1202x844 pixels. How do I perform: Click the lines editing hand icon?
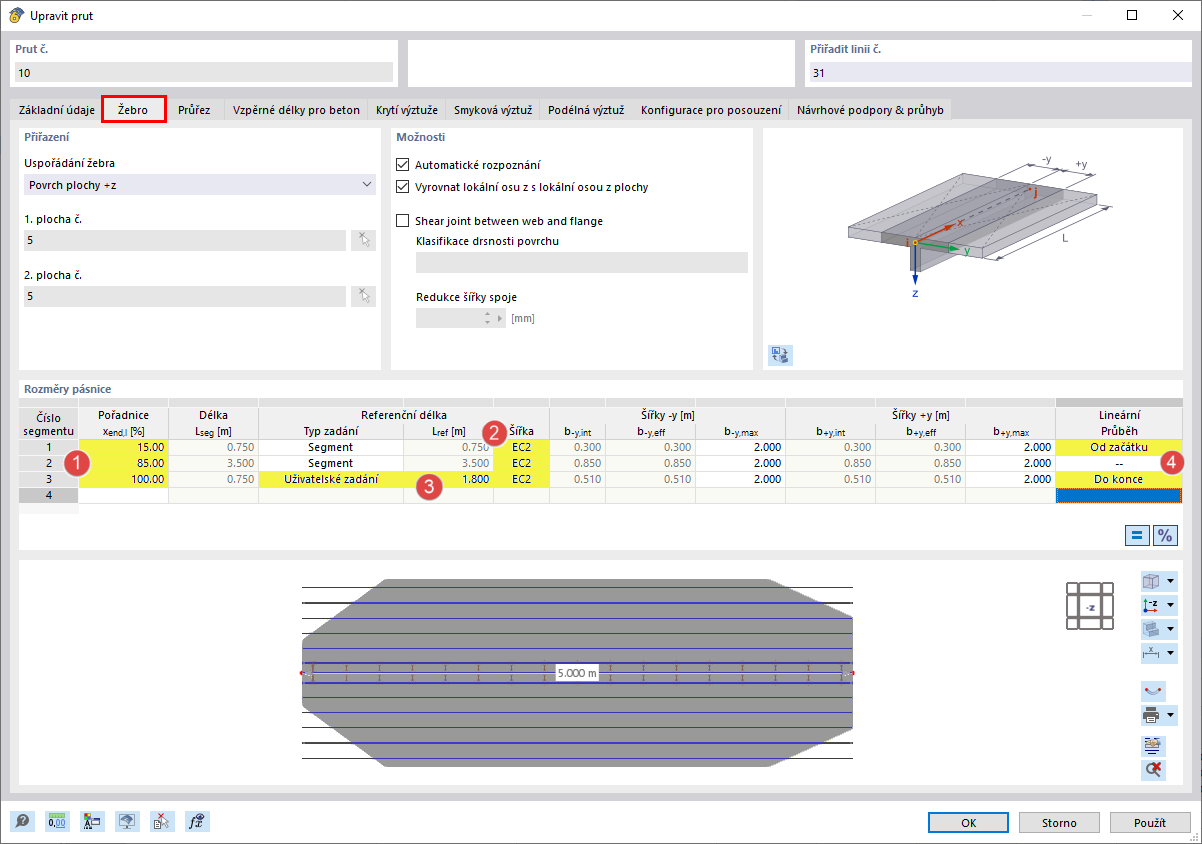pyautogui.click(x=1152, y=746)
